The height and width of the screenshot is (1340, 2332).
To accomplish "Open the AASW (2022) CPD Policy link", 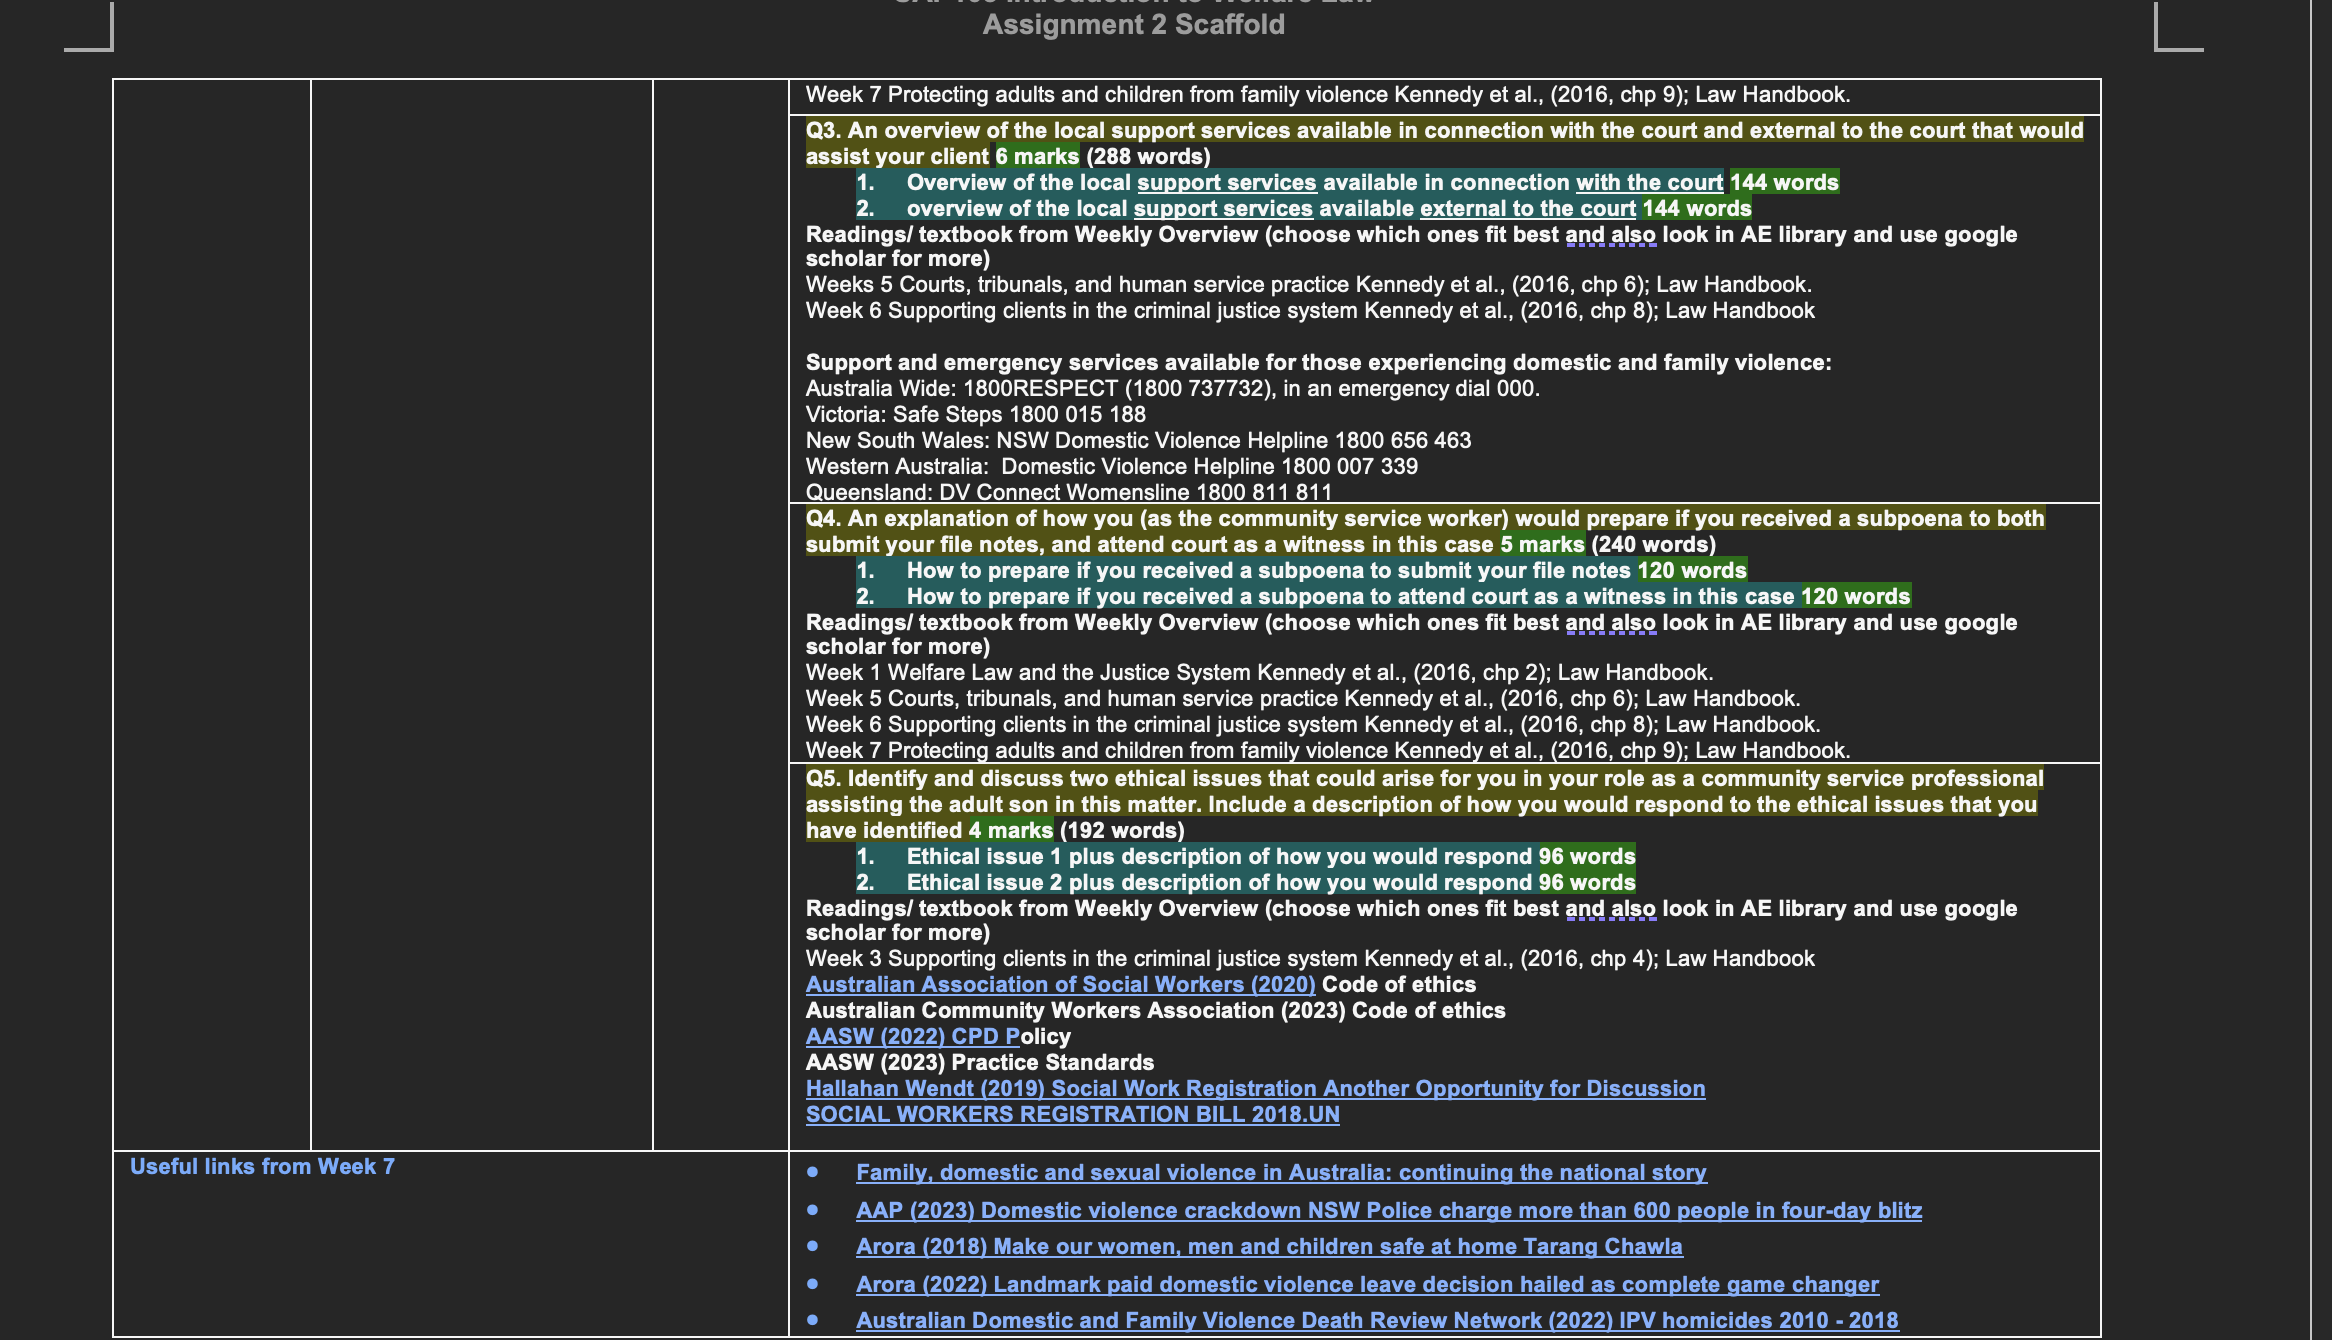I will pyautogui.click(x=912, y=1037).
